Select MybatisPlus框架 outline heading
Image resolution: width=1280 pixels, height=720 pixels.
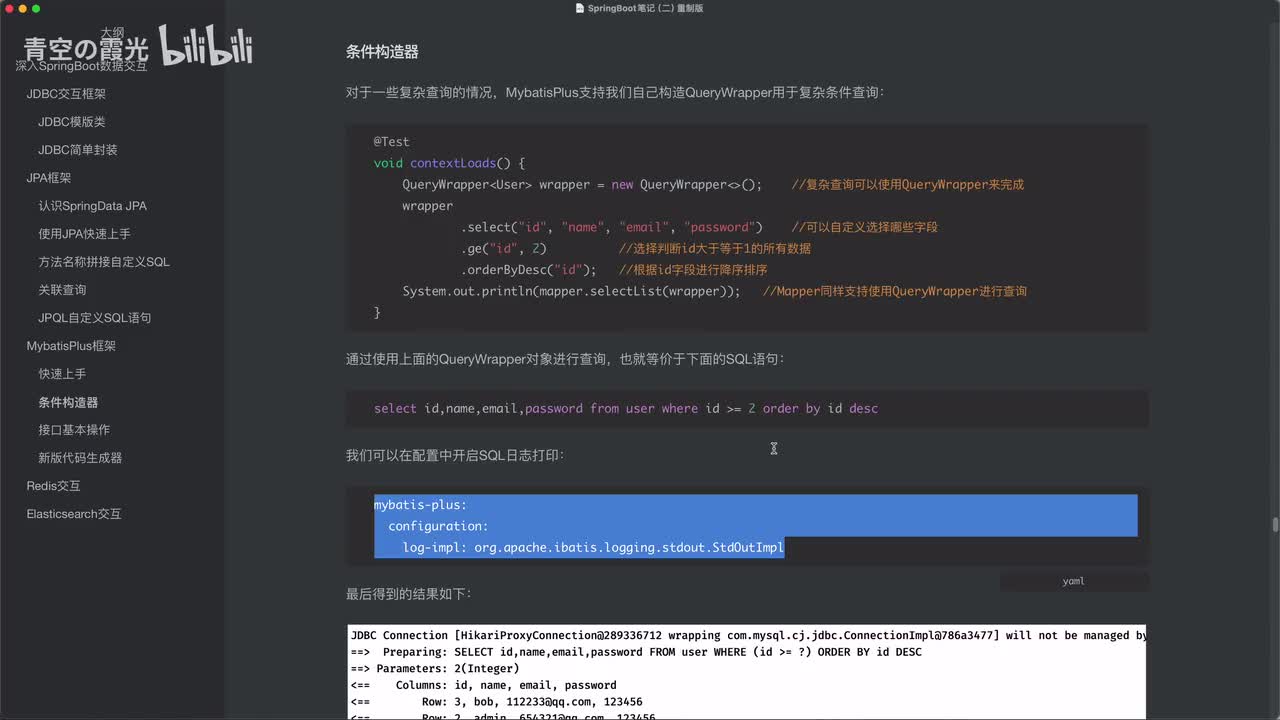point(71,346)
